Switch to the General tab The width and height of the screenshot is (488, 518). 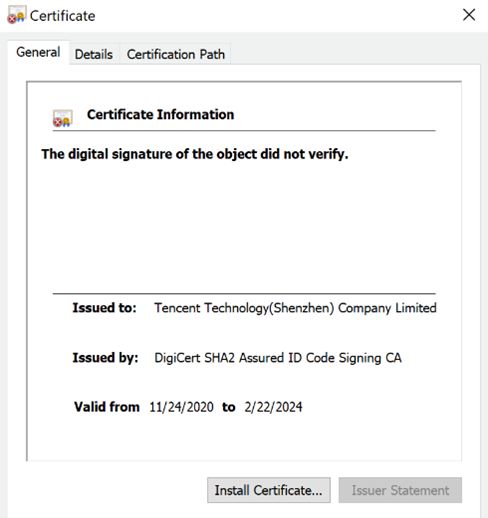[x=38, y=52]
